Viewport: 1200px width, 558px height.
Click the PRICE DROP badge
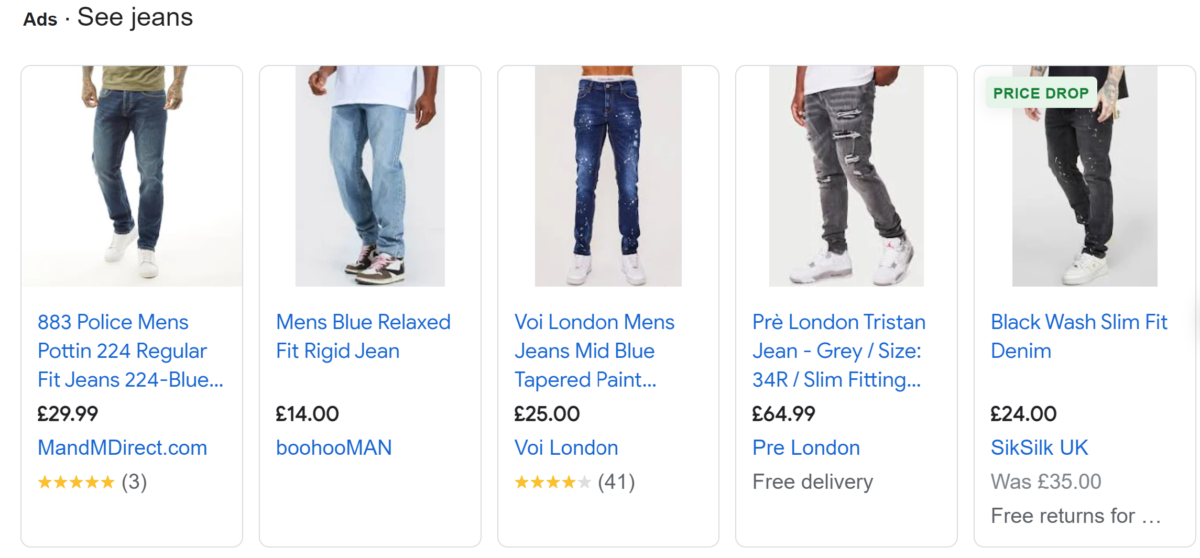coord(1040,93)
